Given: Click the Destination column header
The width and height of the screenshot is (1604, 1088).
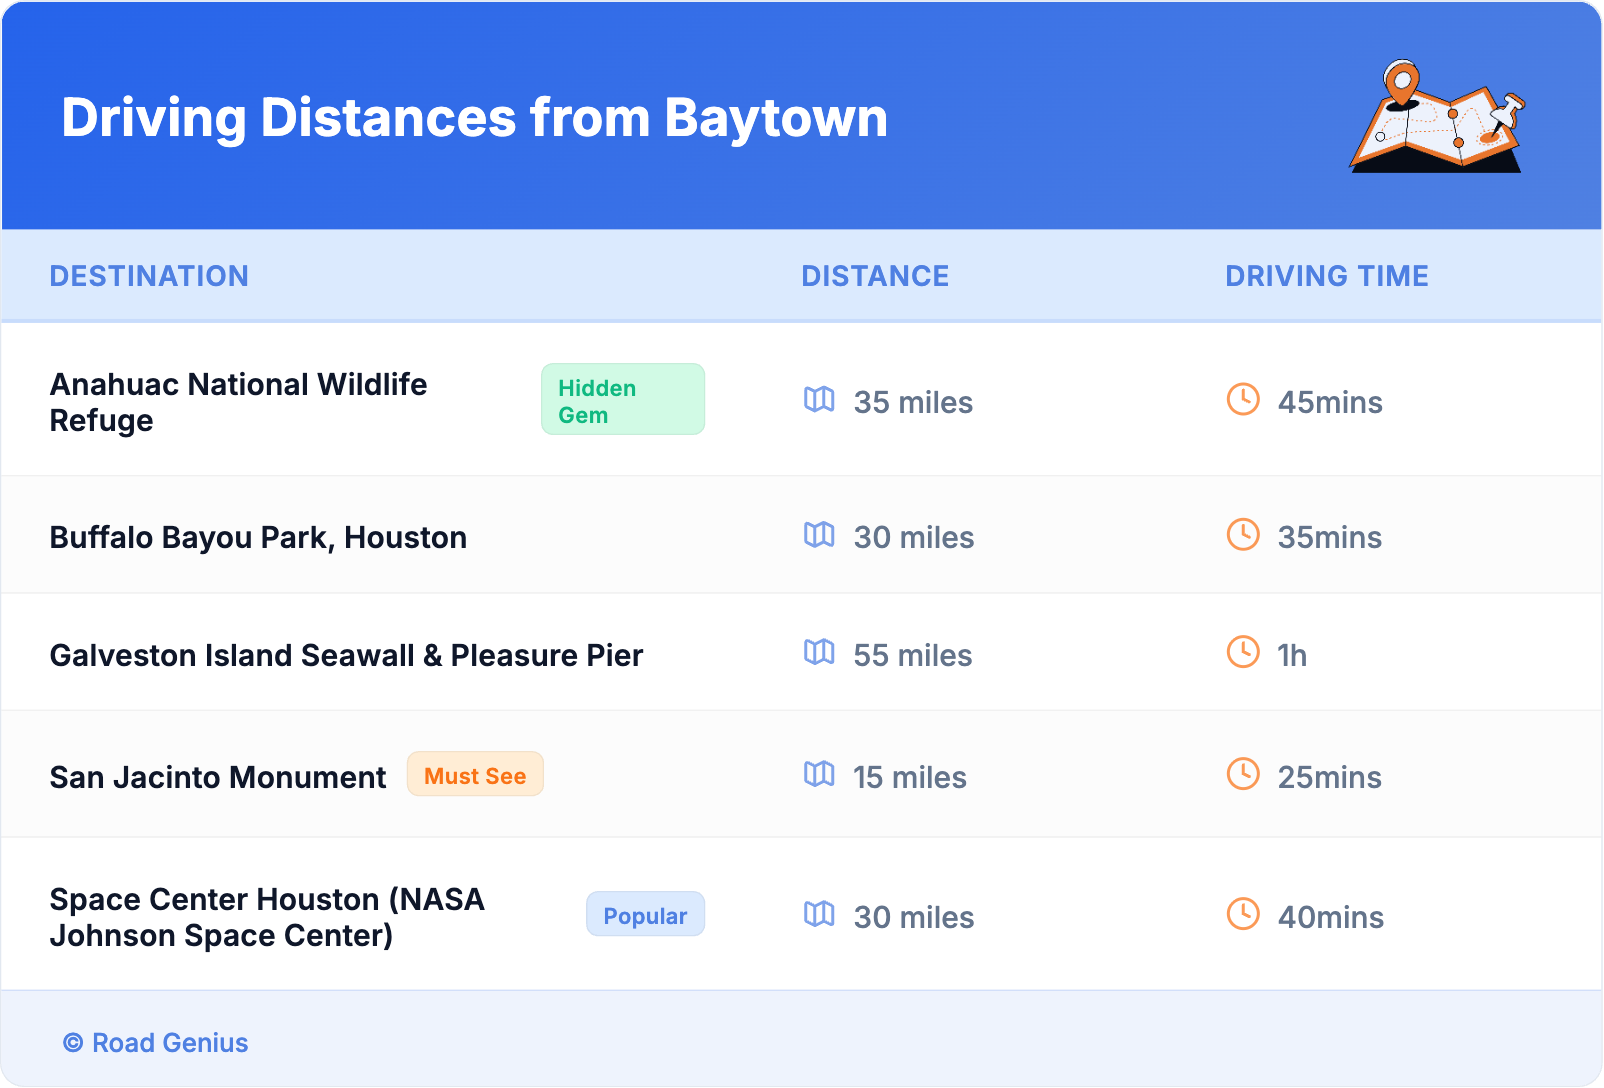Looking at the screenshot, I should (149, 276).
